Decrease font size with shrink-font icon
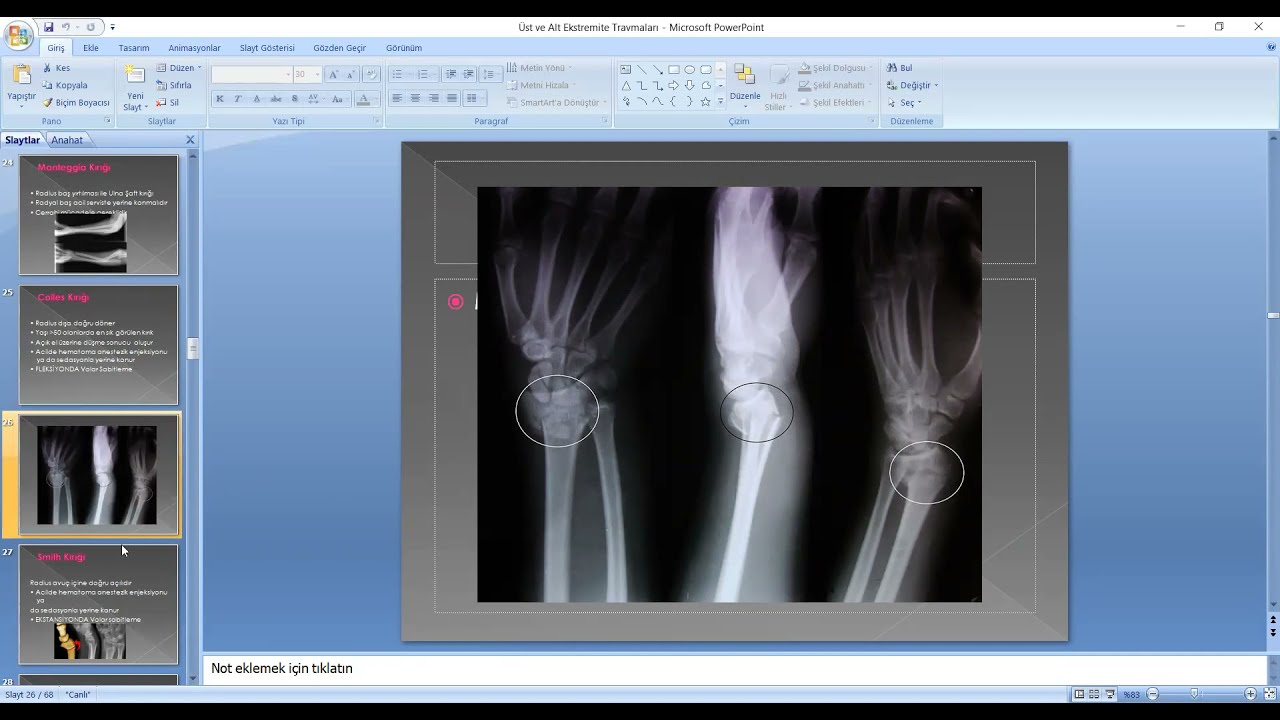 click(352, 74)
